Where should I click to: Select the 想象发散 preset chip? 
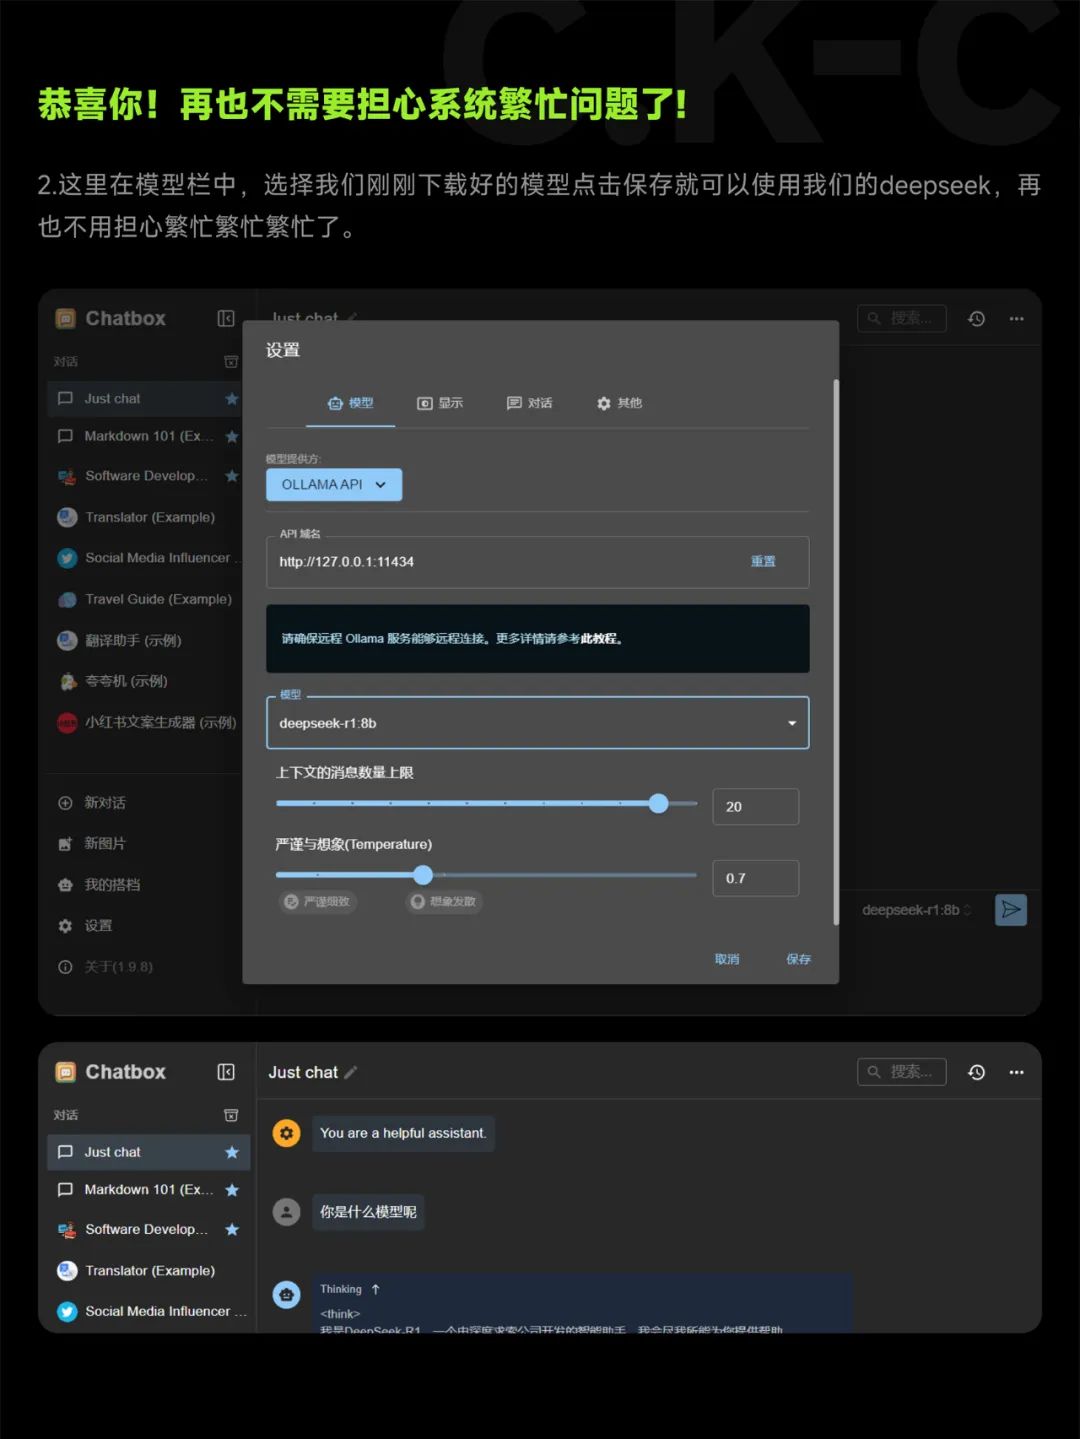[444, 902]
